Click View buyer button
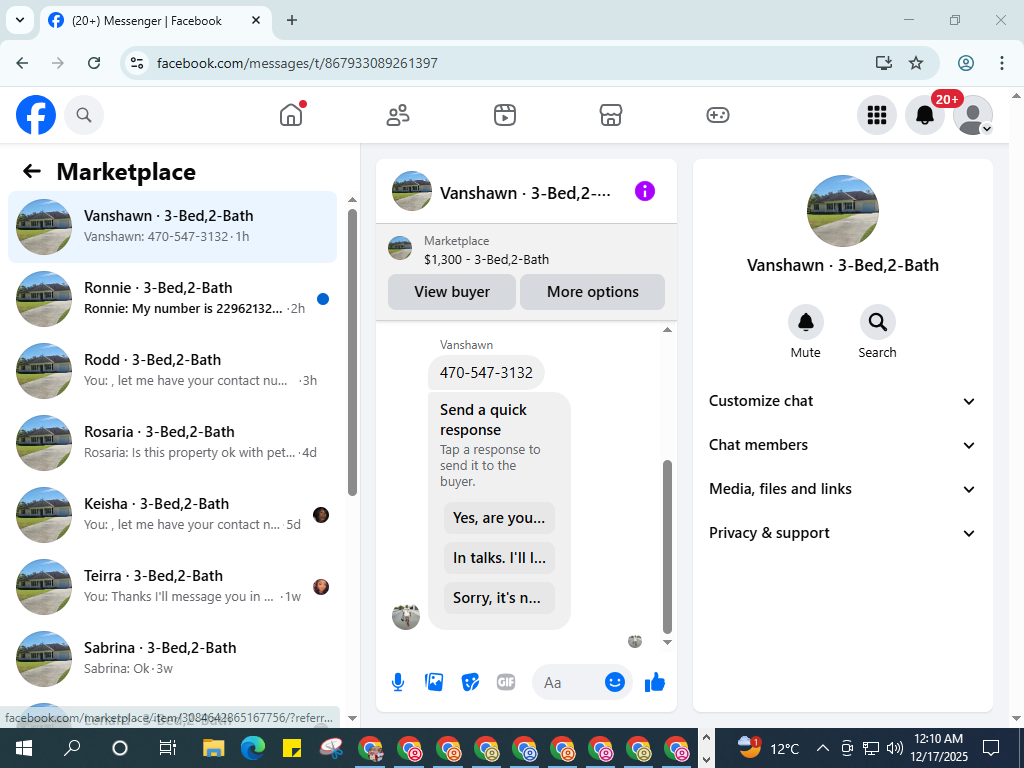Image resolution: width=1024 pixels, height=768 pixels. [x=452, y=292]
